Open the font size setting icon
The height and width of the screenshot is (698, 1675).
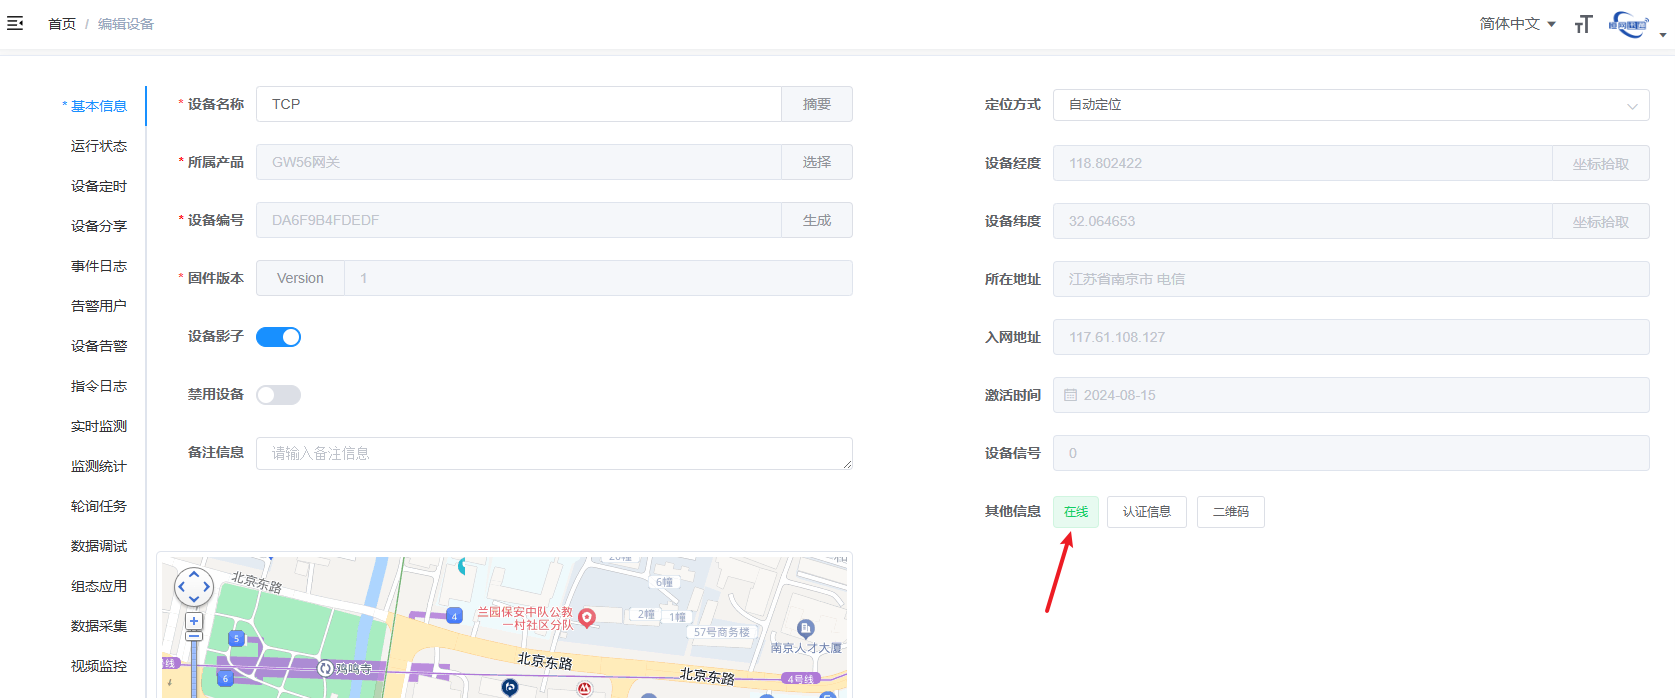pyautogui.click(x=1583, y=24)
